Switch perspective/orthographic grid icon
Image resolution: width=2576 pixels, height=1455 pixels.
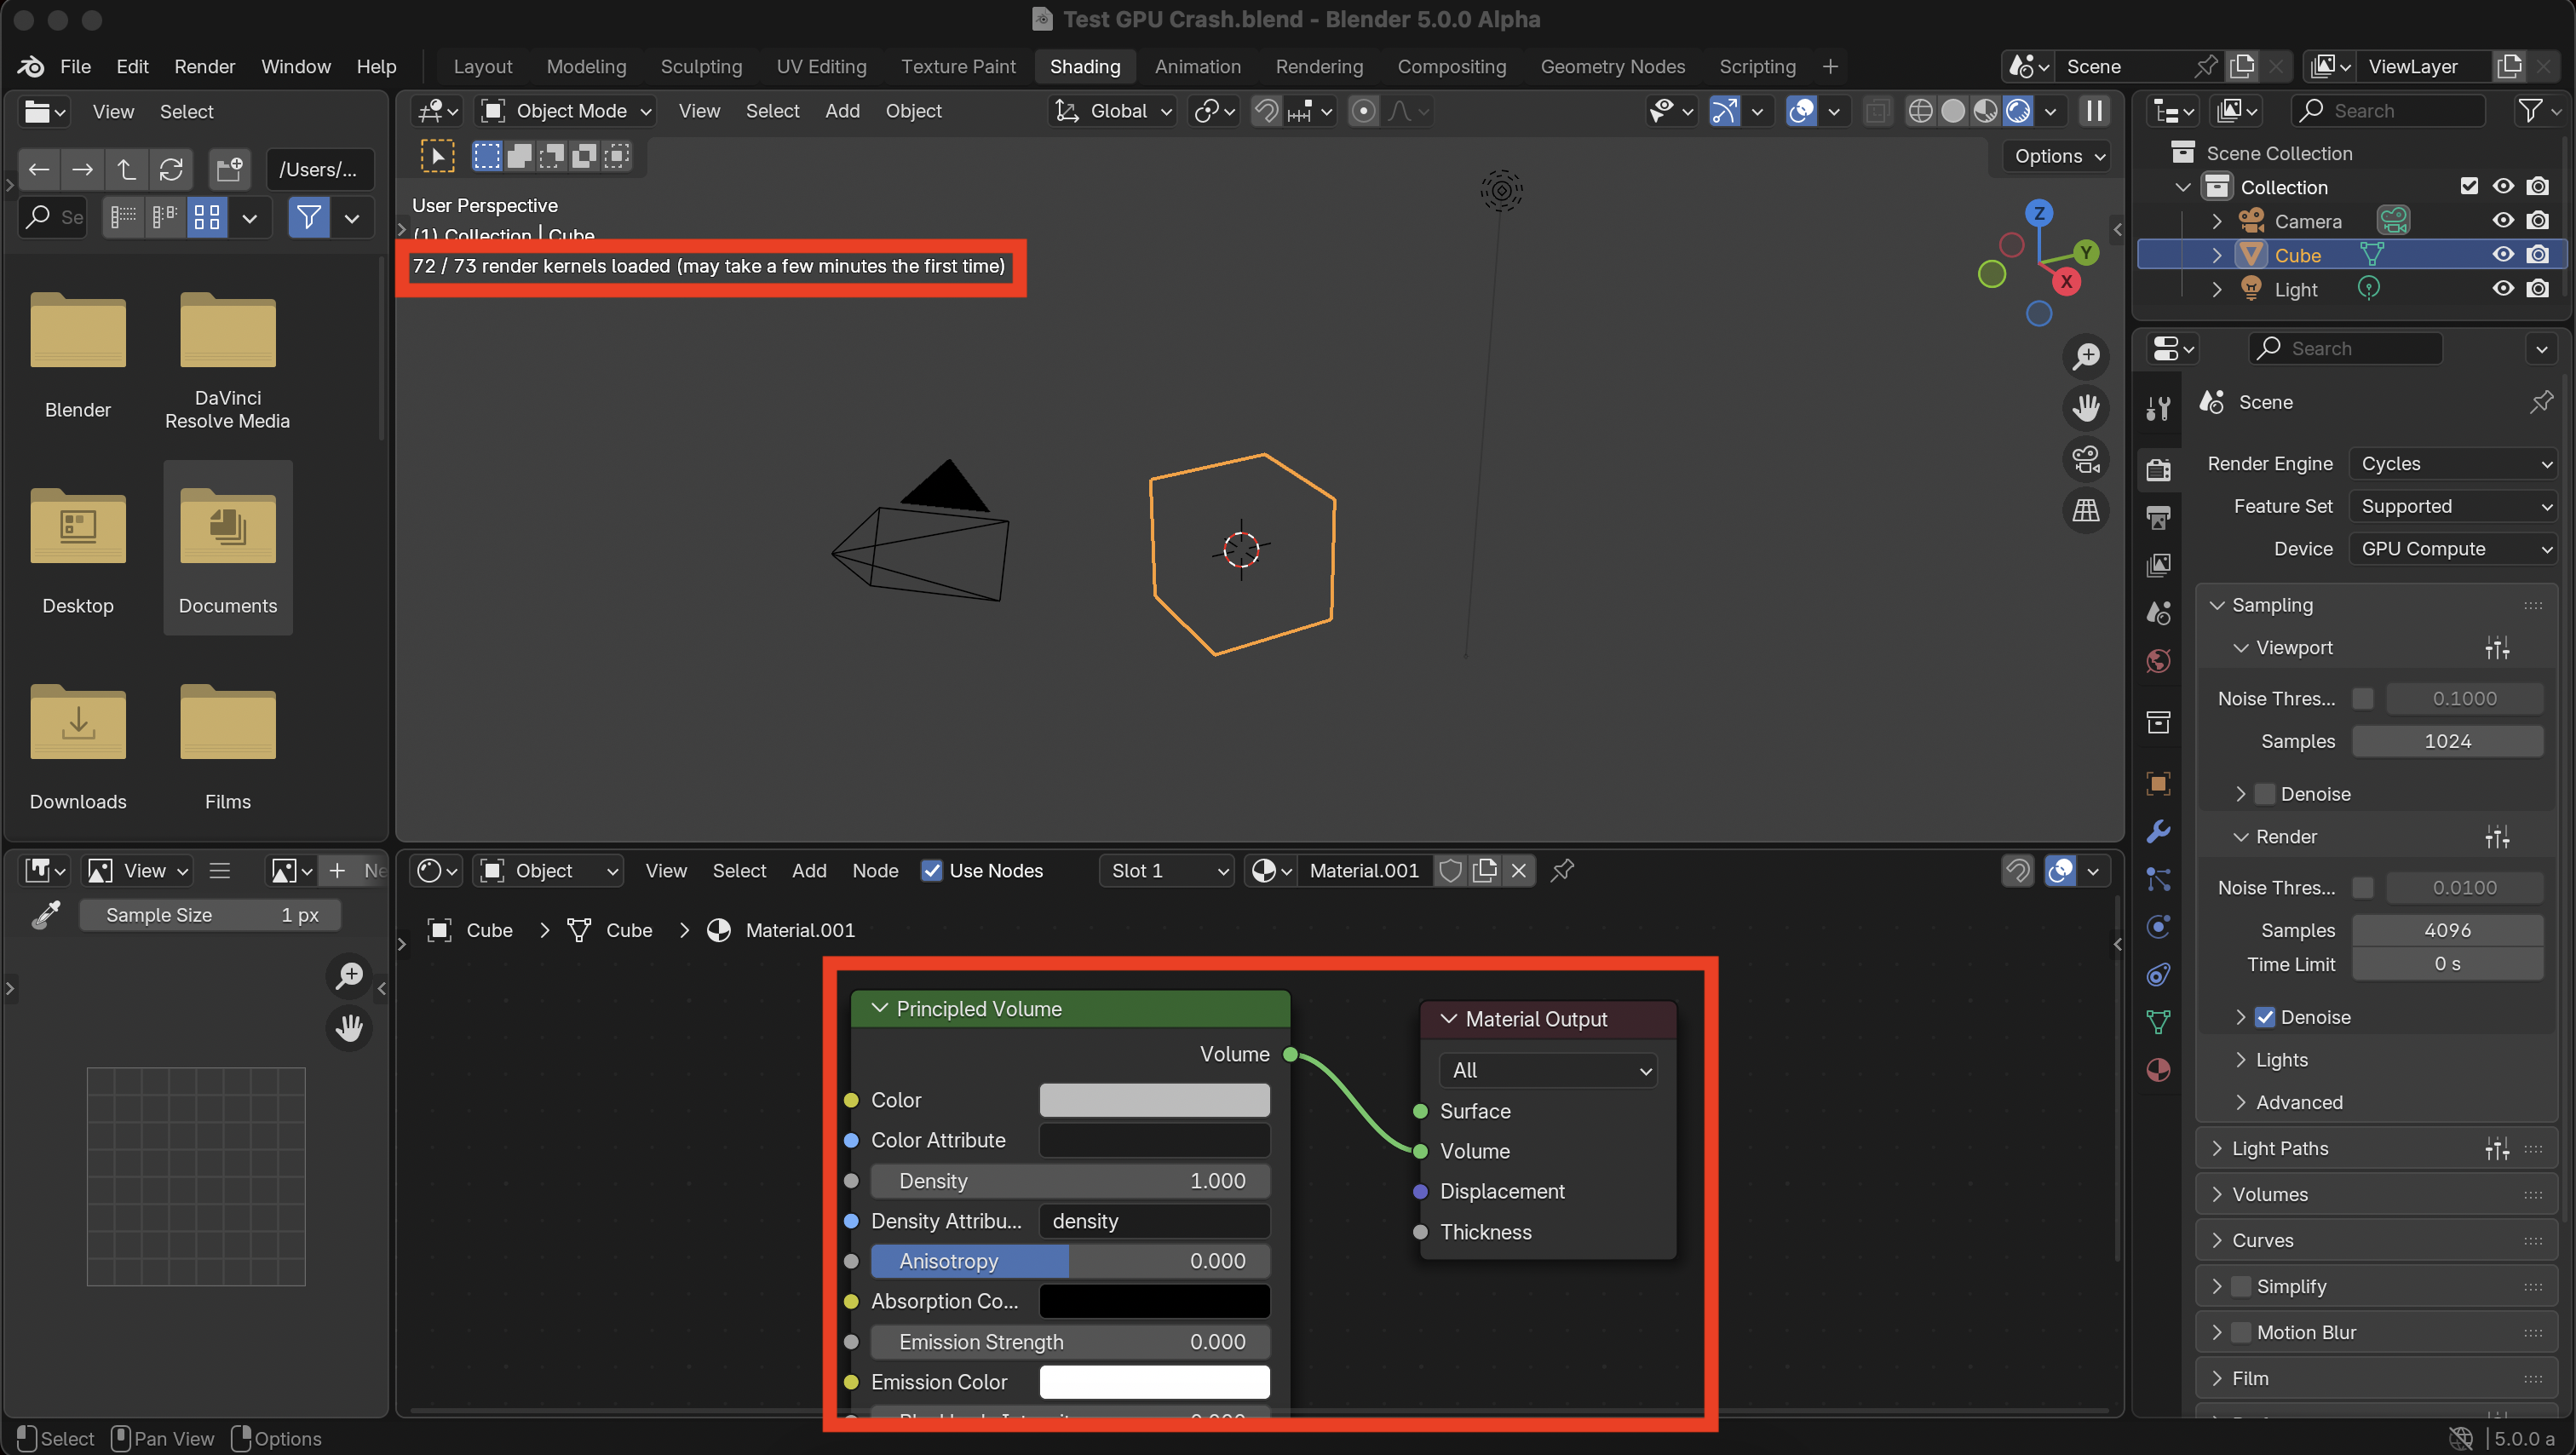(2086, 511)
